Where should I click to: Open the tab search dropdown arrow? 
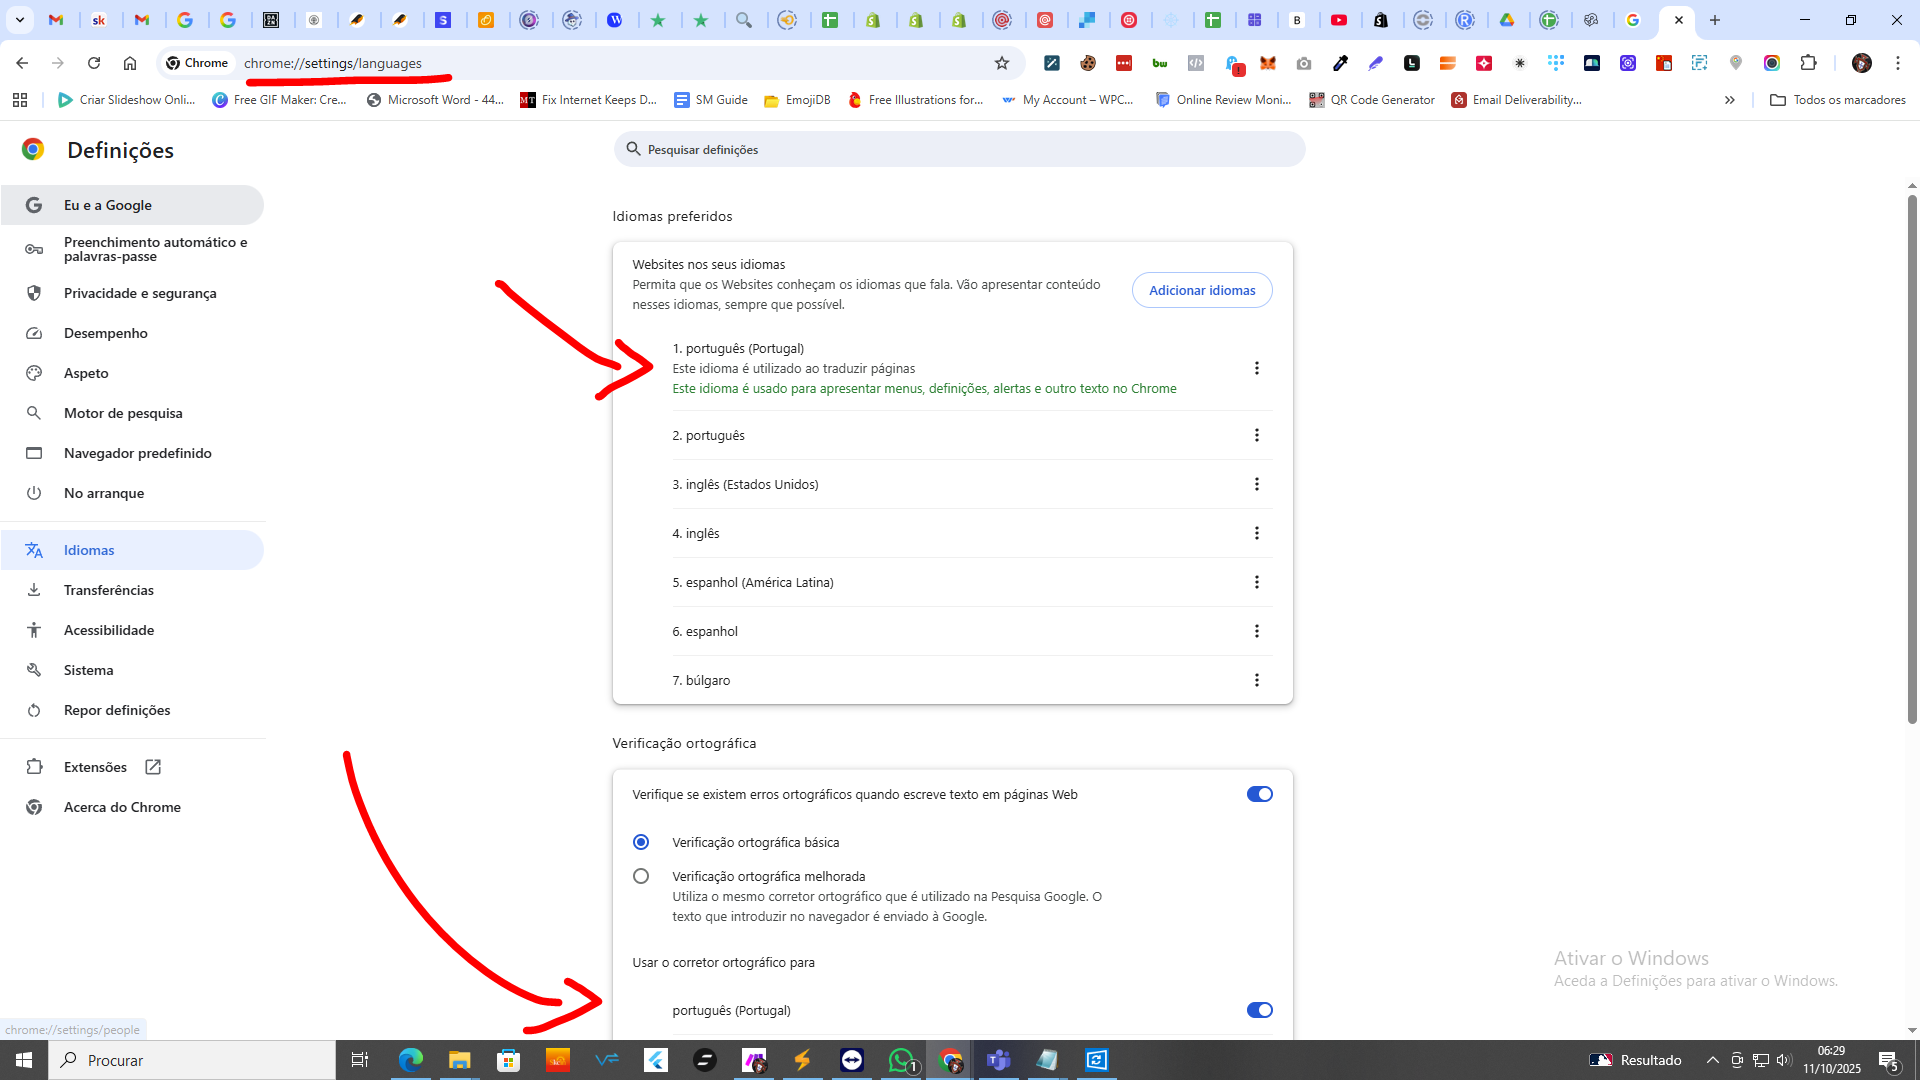(20, 20)
